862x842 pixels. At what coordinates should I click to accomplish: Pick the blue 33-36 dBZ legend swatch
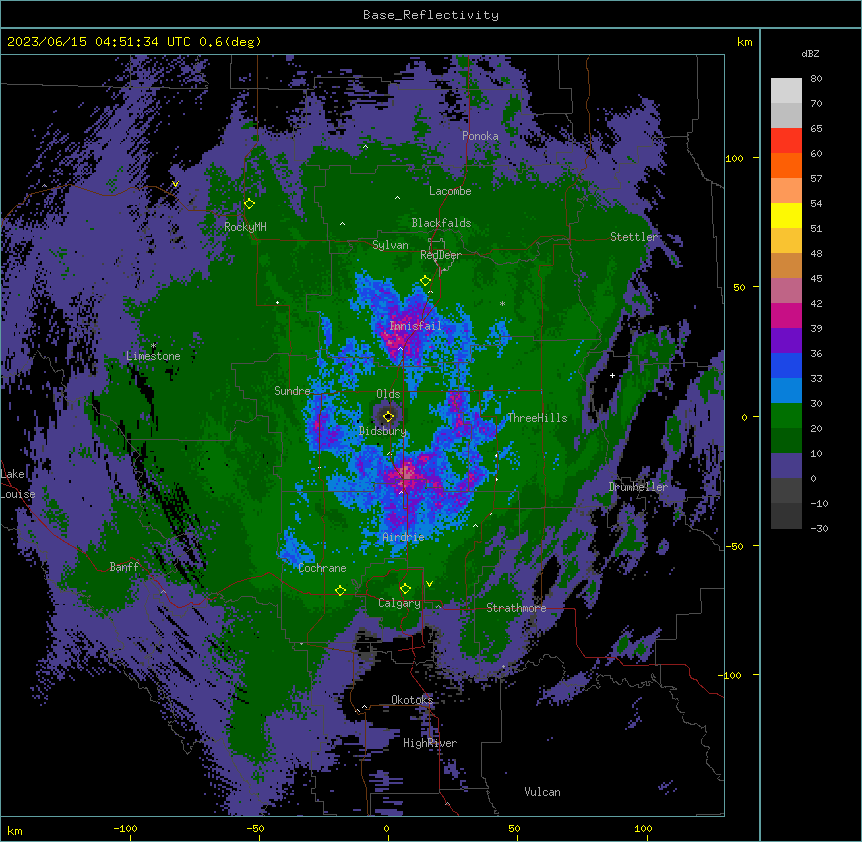click(786, 365)
